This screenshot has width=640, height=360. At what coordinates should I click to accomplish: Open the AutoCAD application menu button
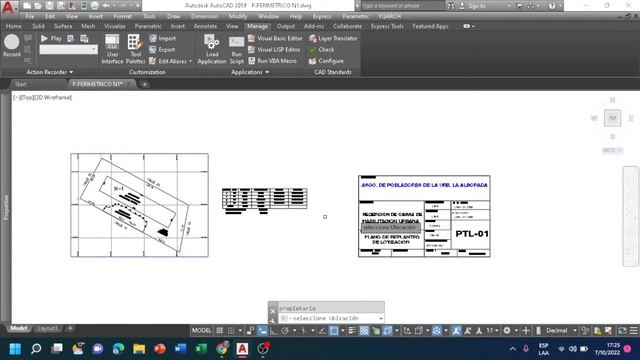click(x=8, y=7)
